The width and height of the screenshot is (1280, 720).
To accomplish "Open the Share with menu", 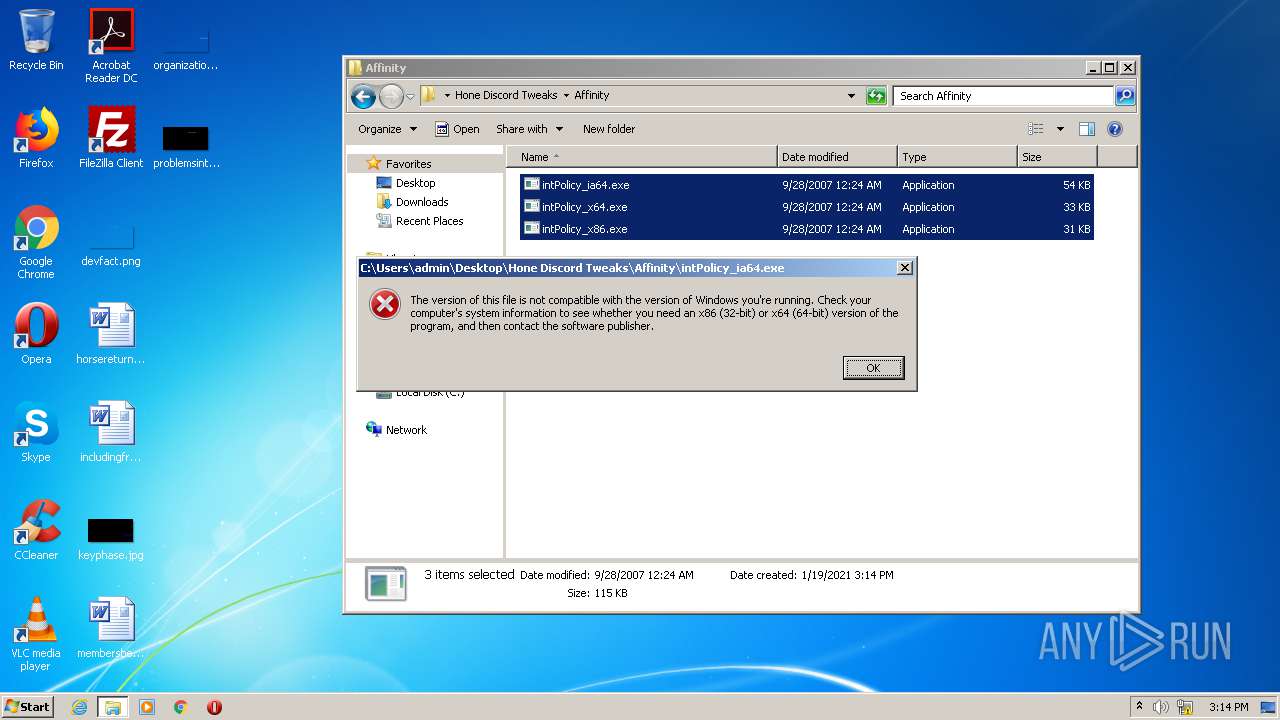I will [x=529, y=129].
